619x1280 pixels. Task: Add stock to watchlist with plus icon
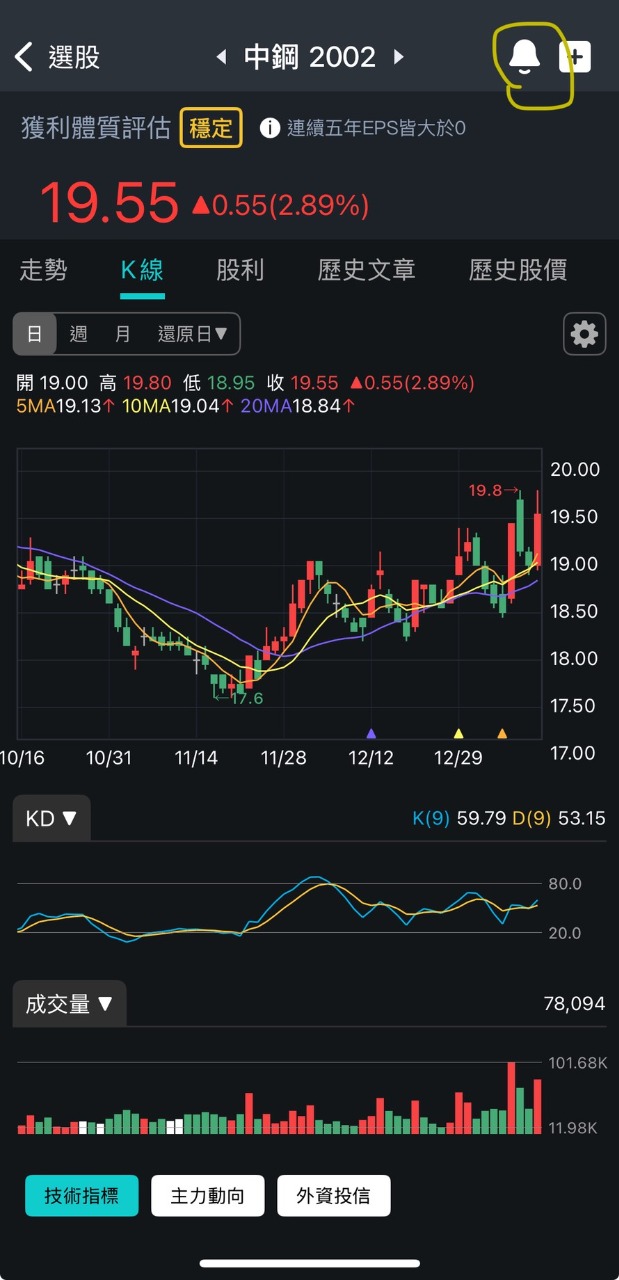coord(575,57)
